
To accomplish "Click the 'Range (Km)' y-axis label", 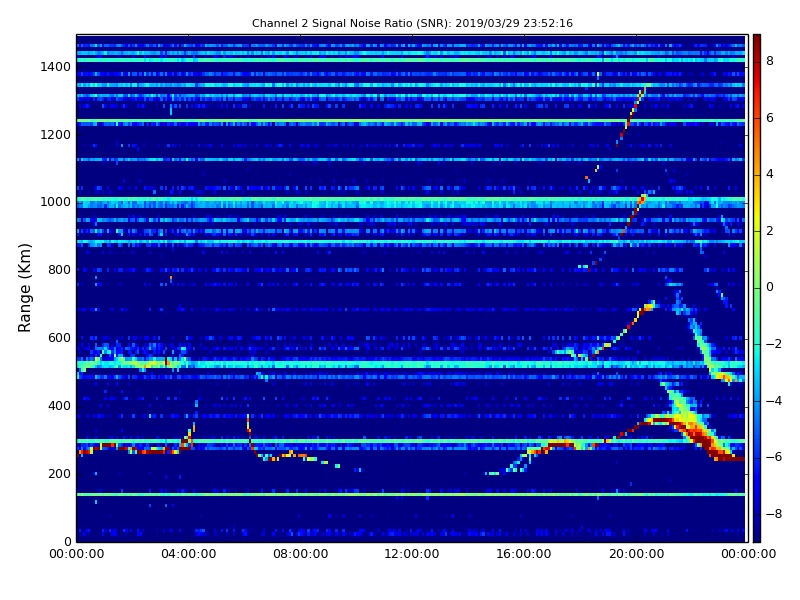I will (x=24, y=288).
